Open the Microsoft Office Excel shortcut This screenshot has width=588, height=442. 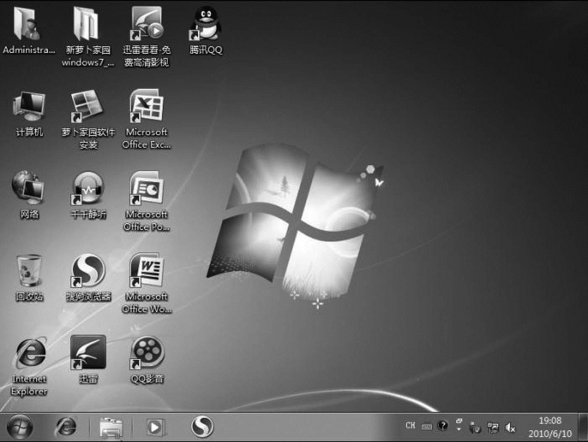tap(147, 119)
